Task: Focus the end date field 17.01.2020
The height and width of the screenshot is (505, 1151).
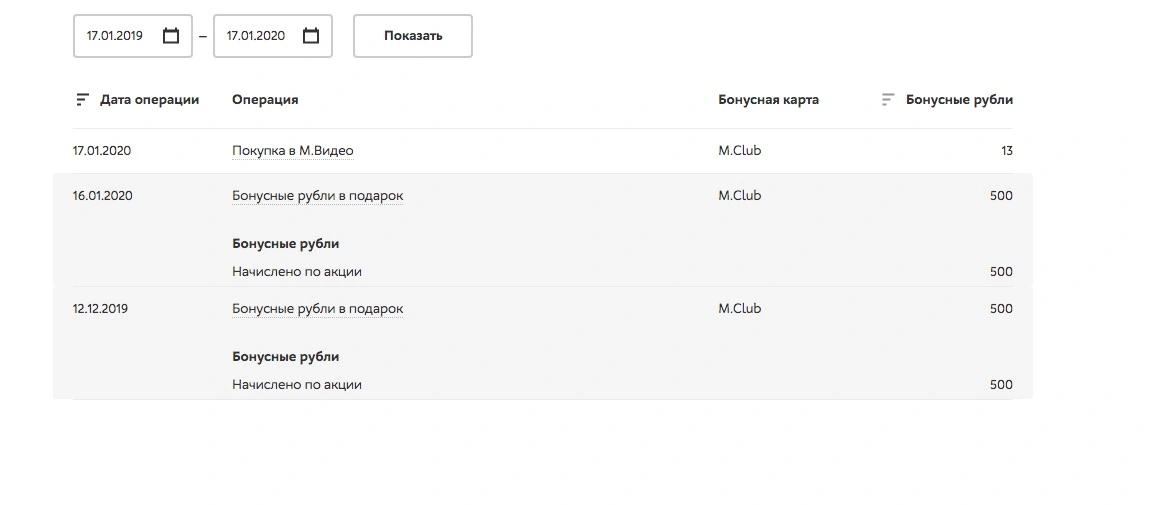Action: 272,35
